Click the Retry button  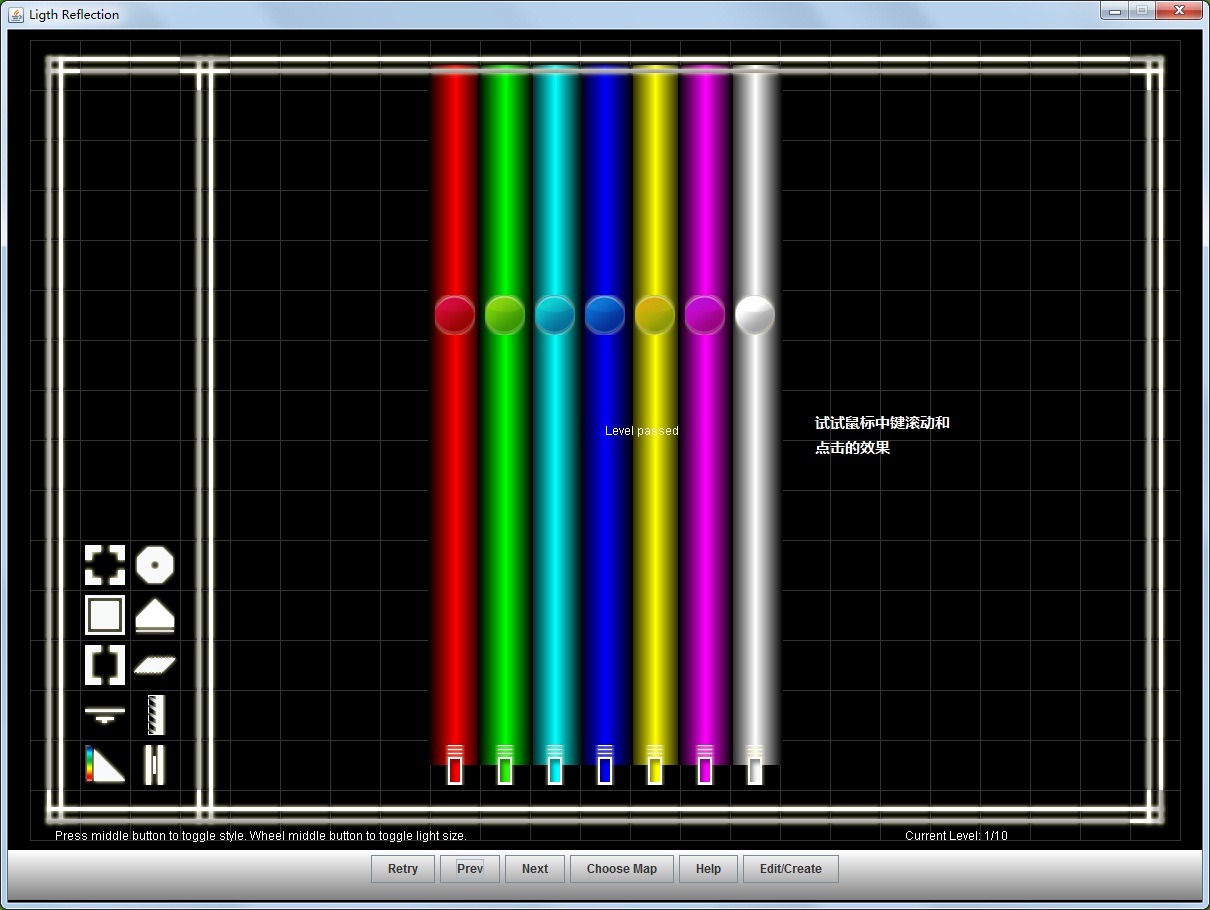tap(403, 869)
